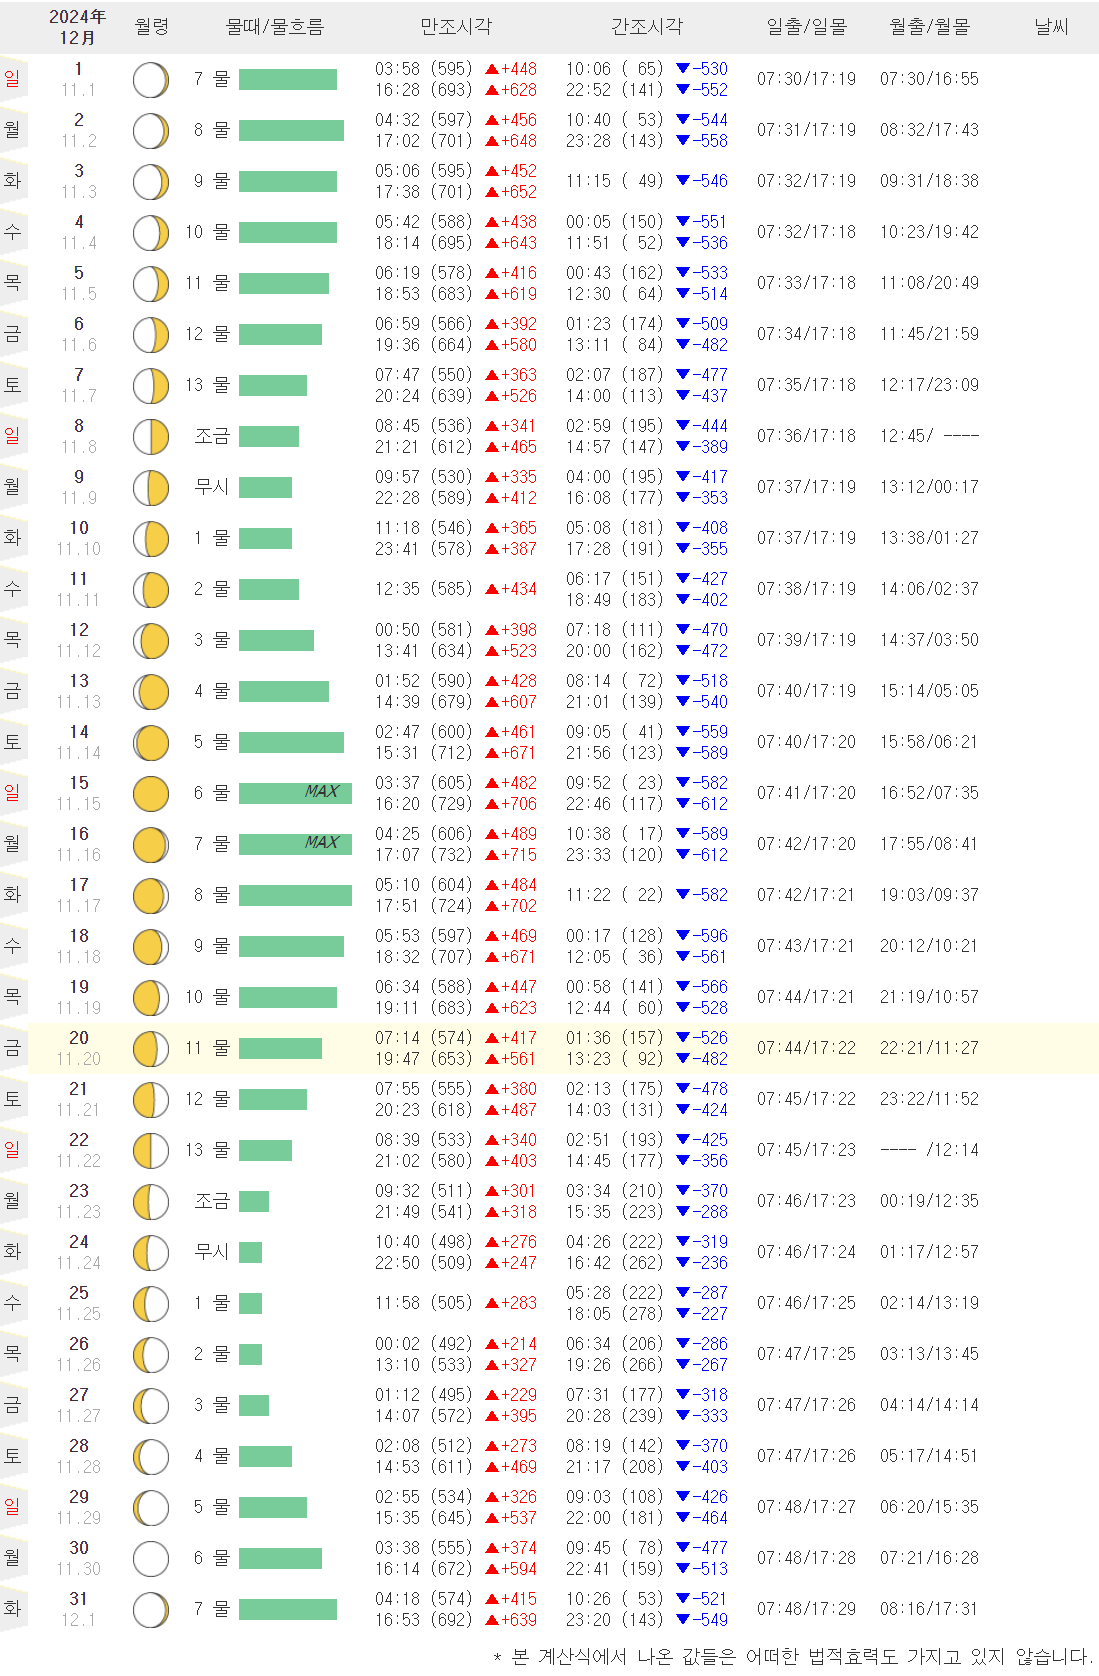Click the short tide flow bar for December 24
1099x1676 pixels.
(250, 1252)
